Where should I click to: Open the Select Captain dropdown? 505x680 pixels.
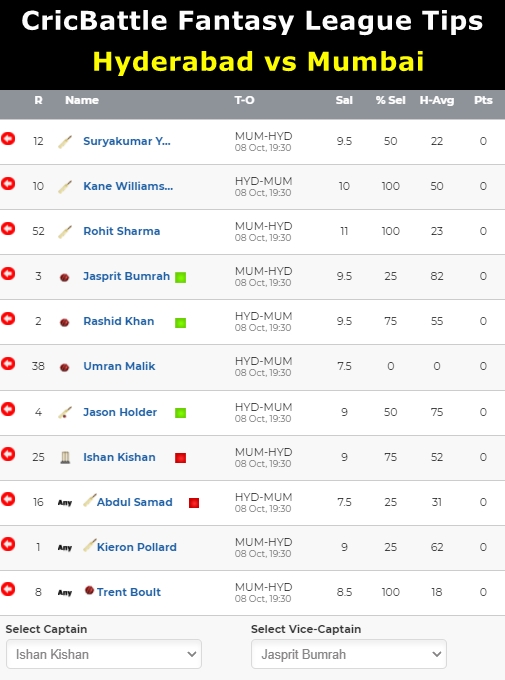[104, 654]
